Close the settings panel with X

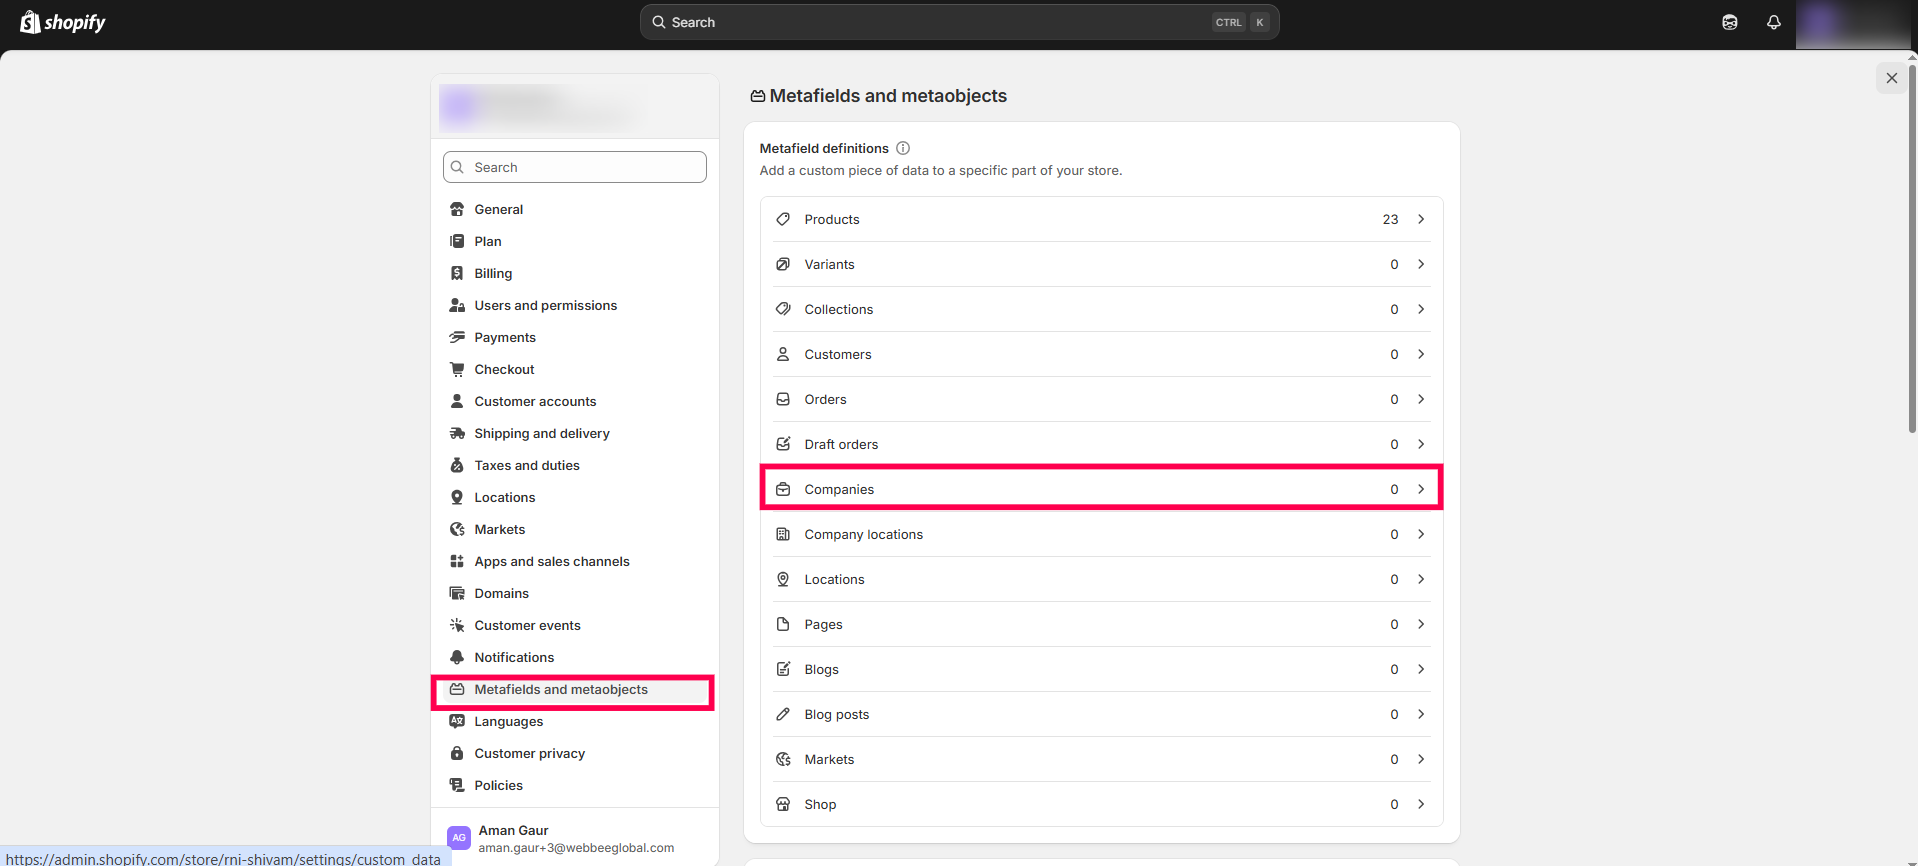pyautogui.click(x=1891, y=78)
